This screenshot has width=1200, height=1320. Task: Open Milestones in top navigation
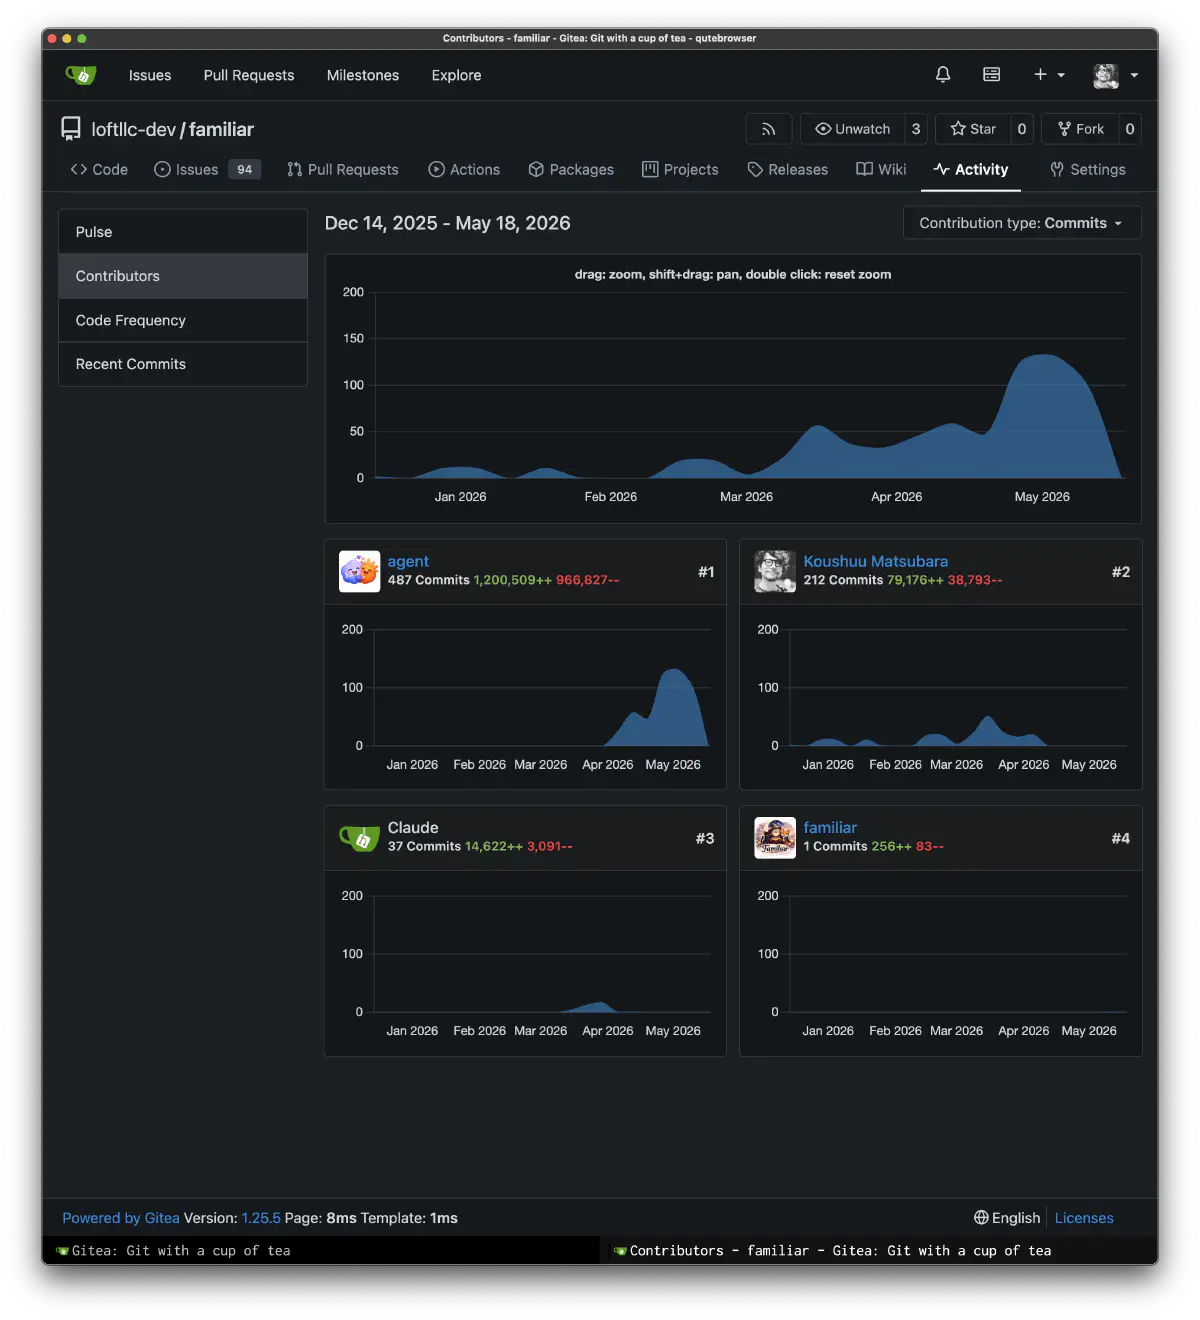pos(363,75)
